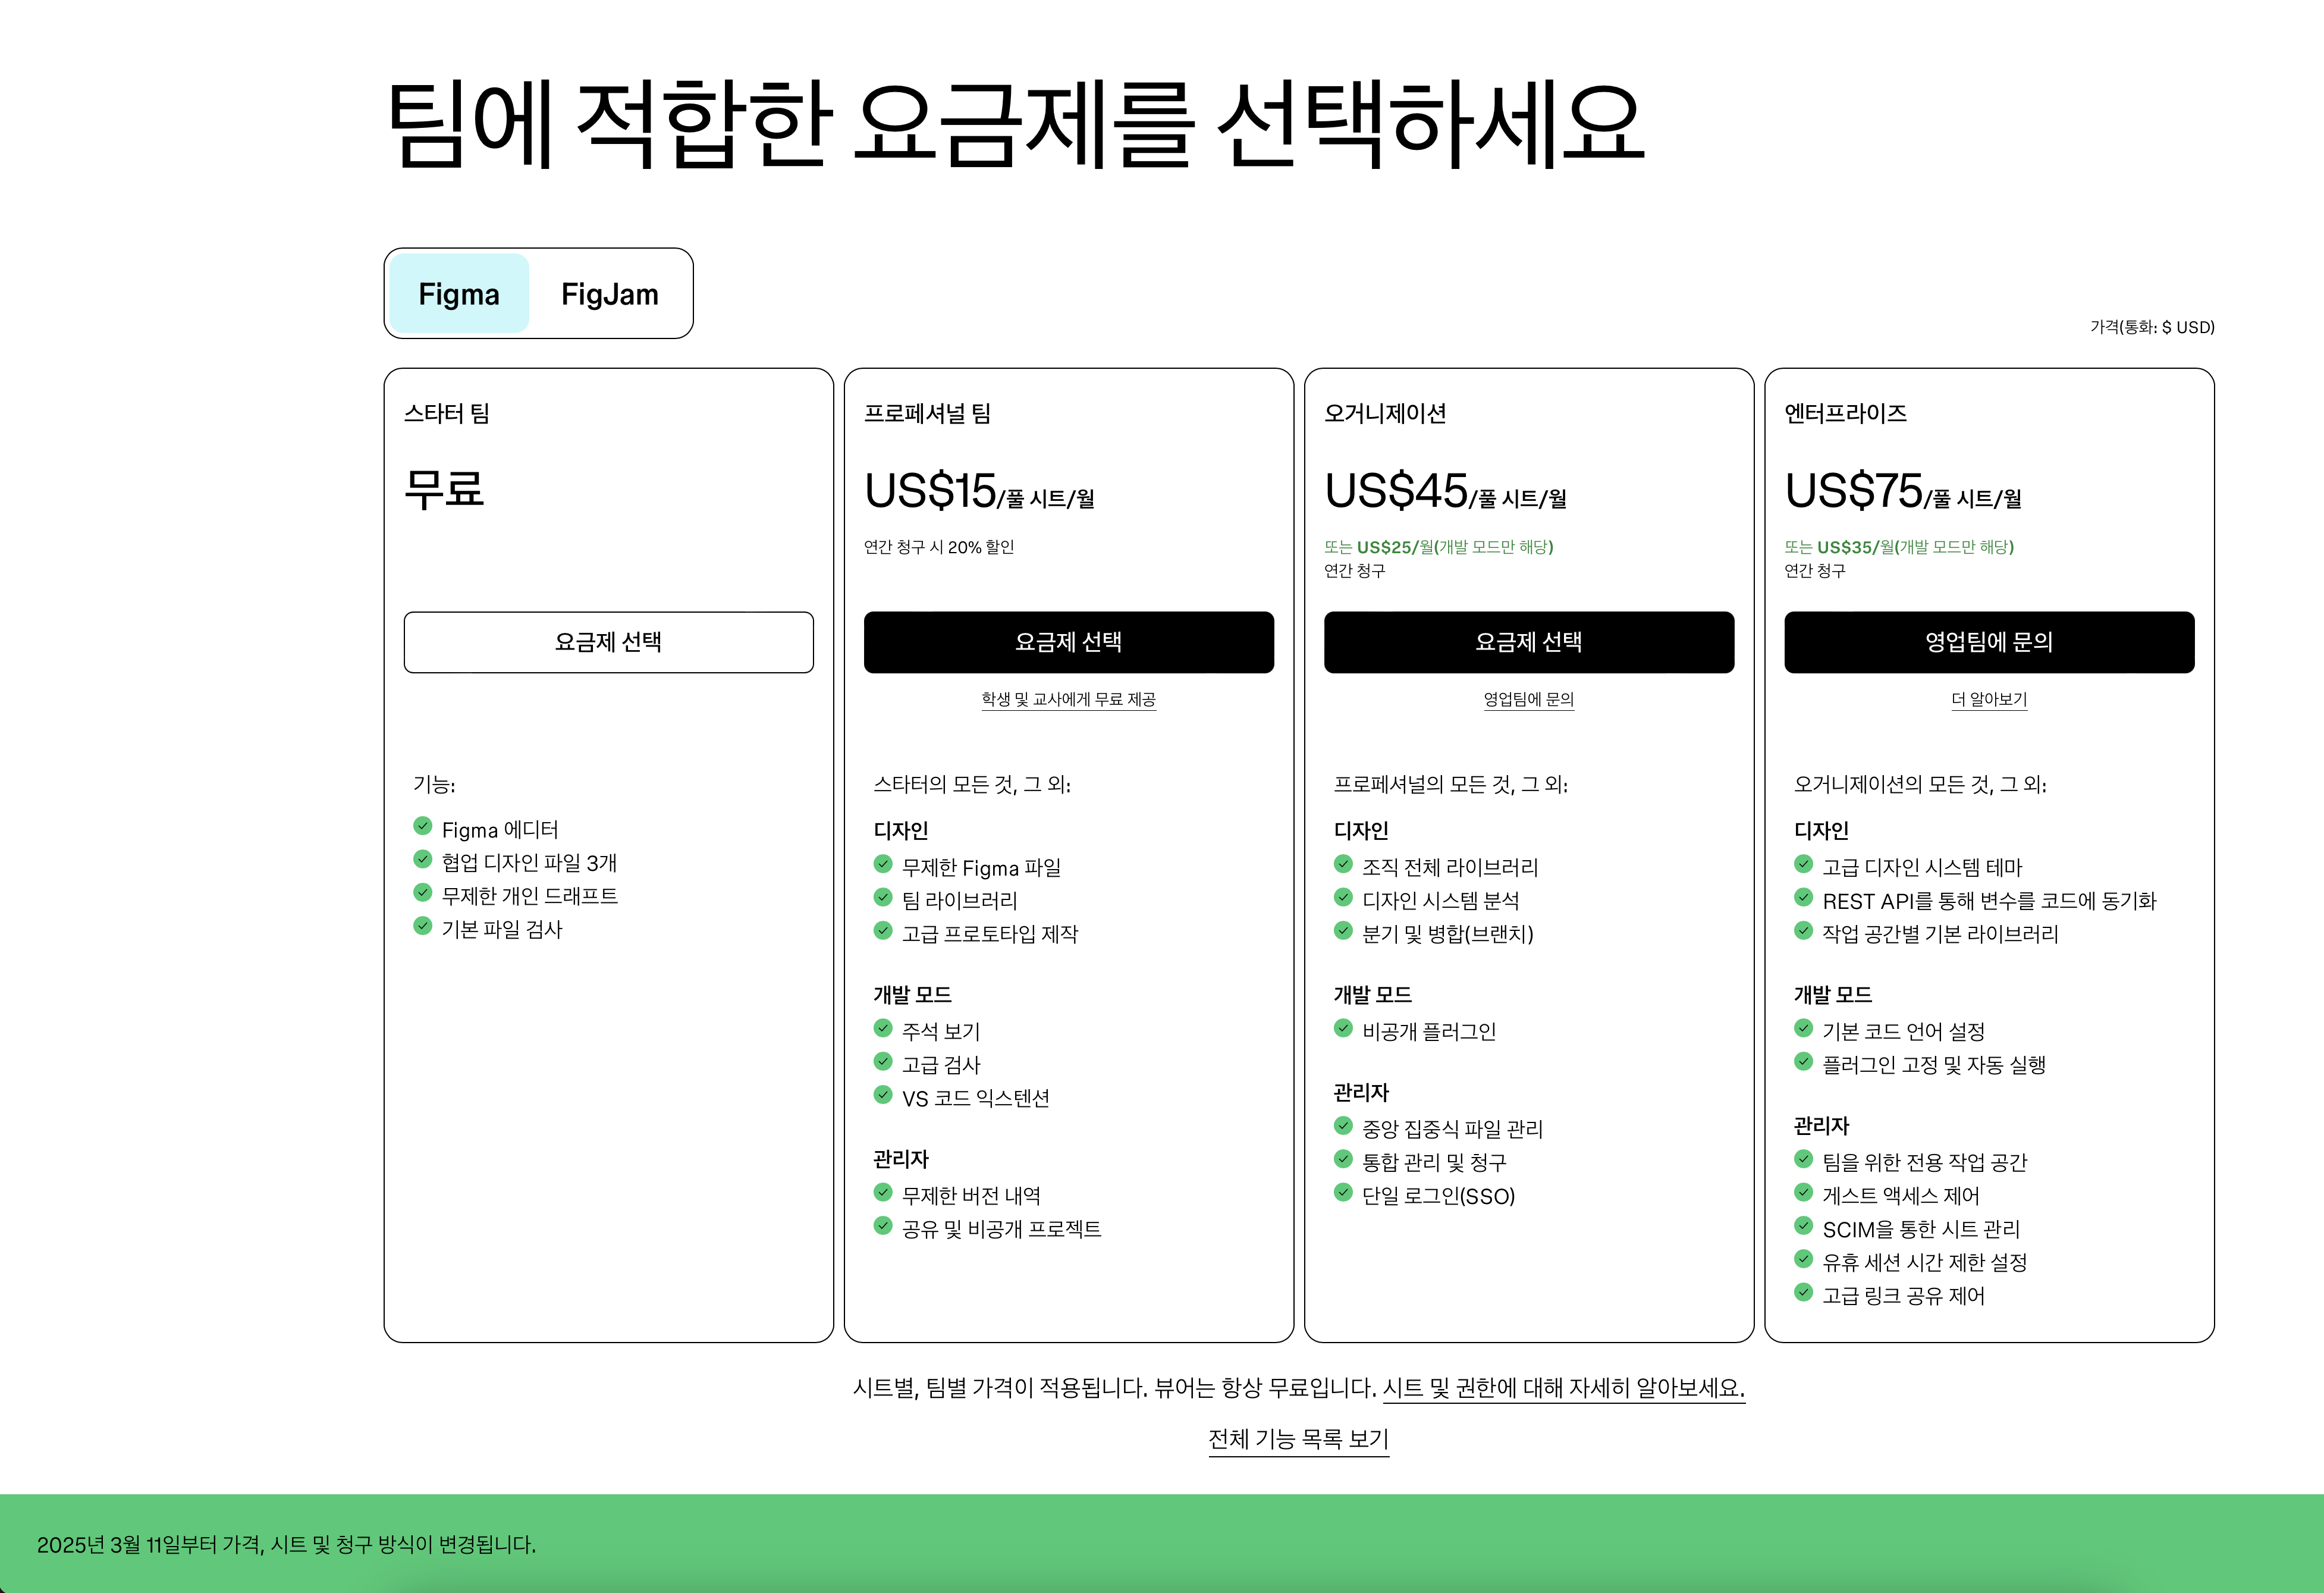Open '학생 및 교사에게 무료 제공' link

(1068, 699)
